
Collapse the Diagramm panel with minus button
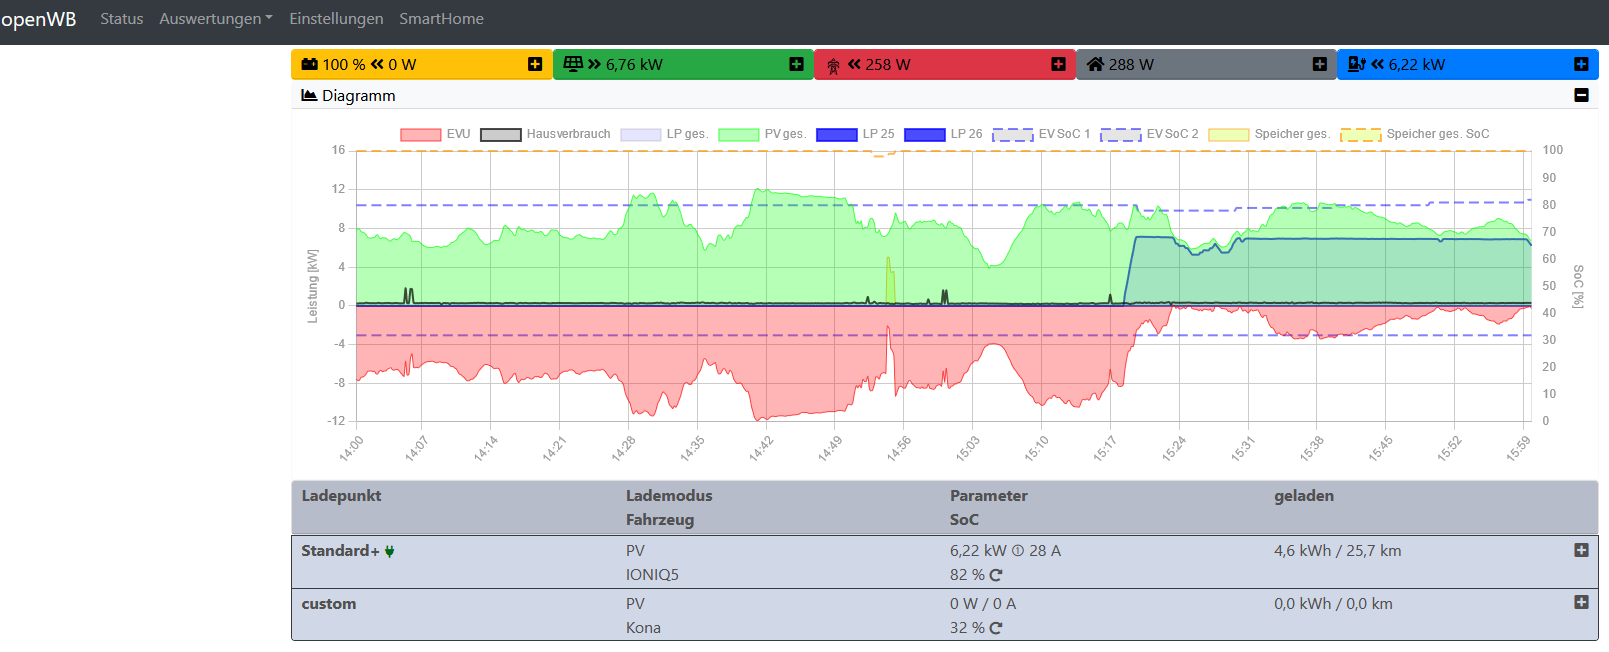(1581, 95)
